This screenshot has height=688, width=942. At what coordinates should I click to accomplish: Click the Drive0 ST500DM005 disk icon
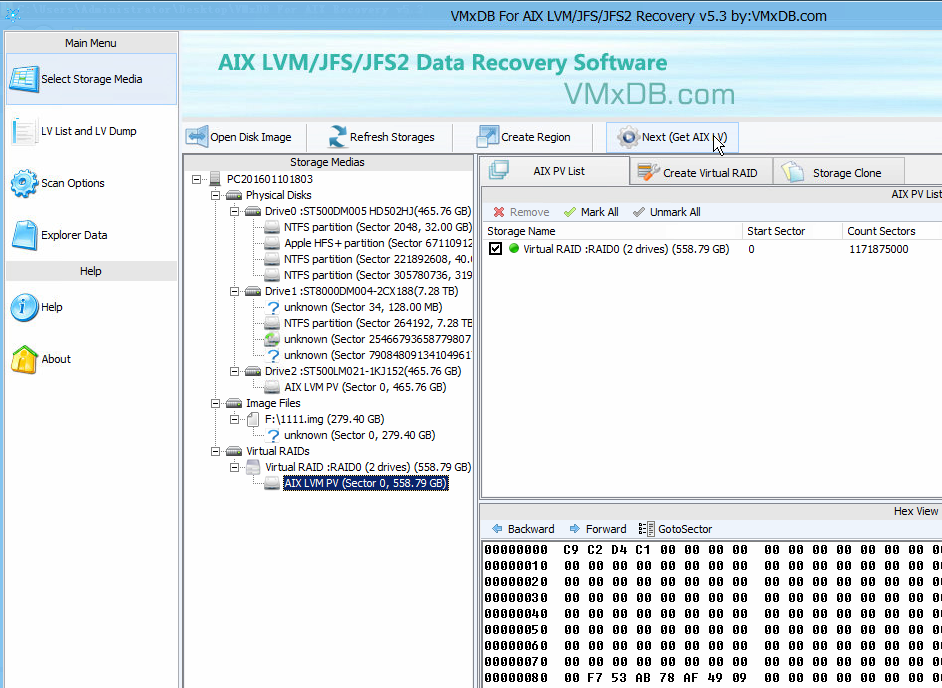coord(253,212)
